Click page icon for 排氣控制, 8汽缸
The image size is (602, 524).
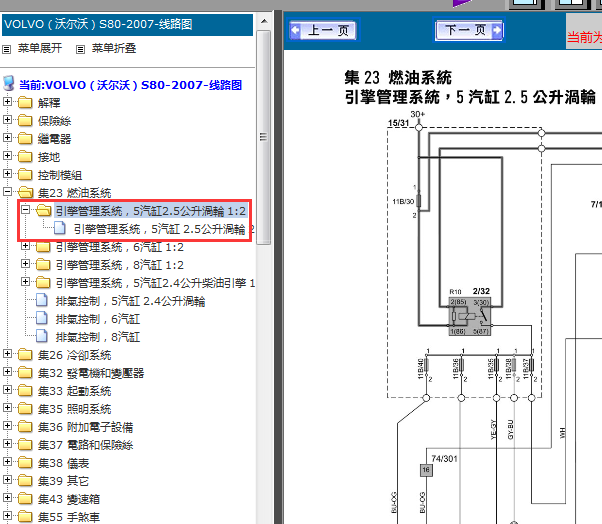[x=41, y=336]
